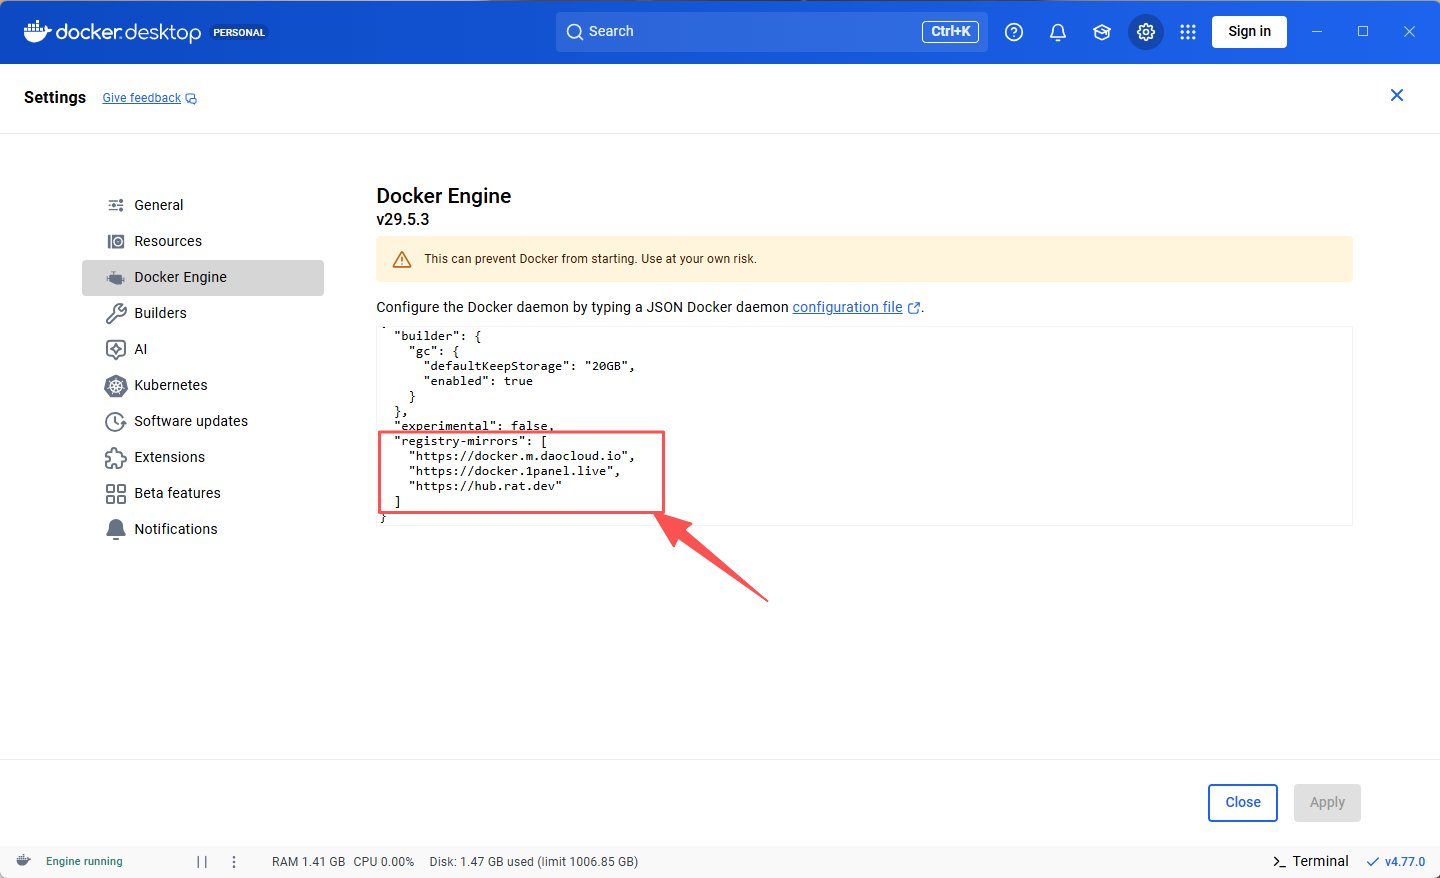
Task: Open the Terminal from the status bar
Action: click(x=1310, y=861)
